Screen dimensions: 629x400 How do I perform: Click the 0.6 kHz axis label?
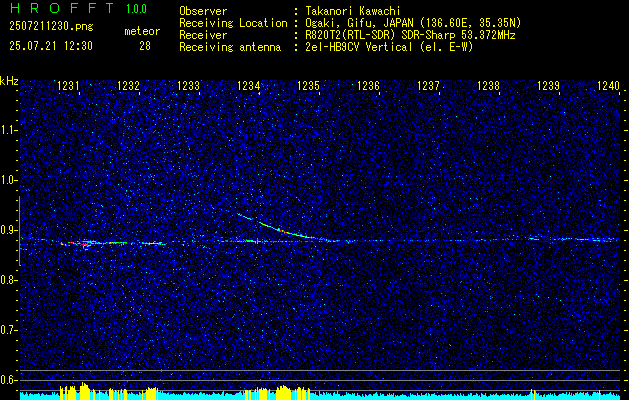[x=8, y=380]
